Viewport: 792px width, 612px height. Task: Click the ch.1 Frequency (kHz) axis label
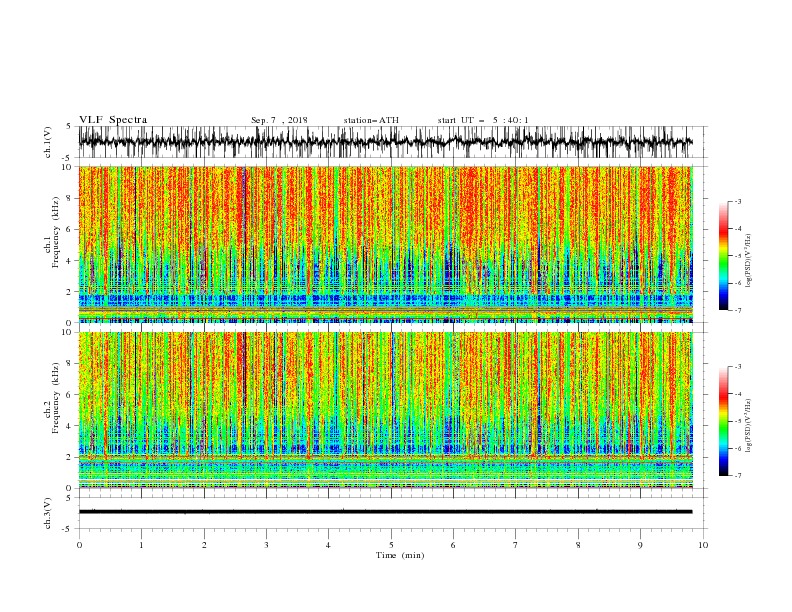[51, 230]
